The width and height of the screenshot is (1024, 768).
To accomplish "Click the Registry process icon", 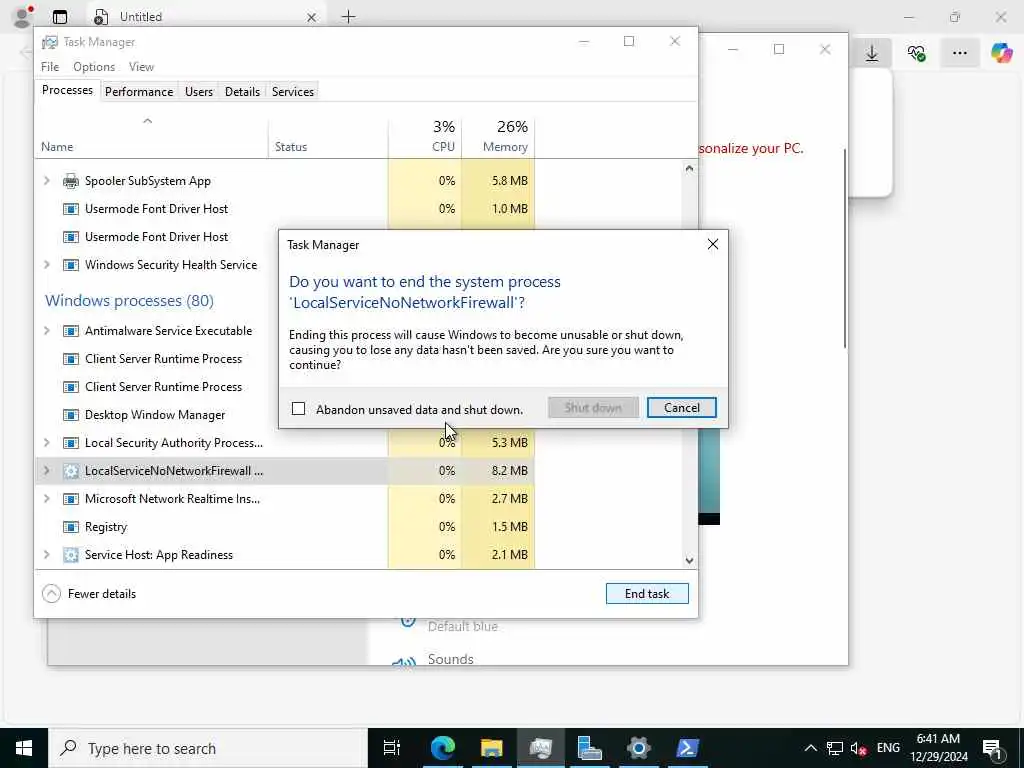I will point(71,527).
